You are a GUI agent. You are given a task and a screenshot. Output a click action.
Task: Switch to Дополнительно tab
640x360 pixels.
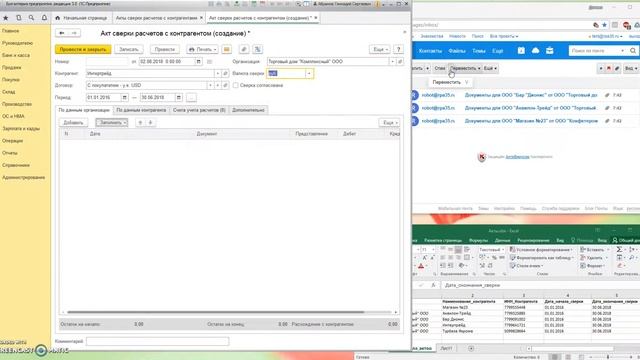pos(249,110)
